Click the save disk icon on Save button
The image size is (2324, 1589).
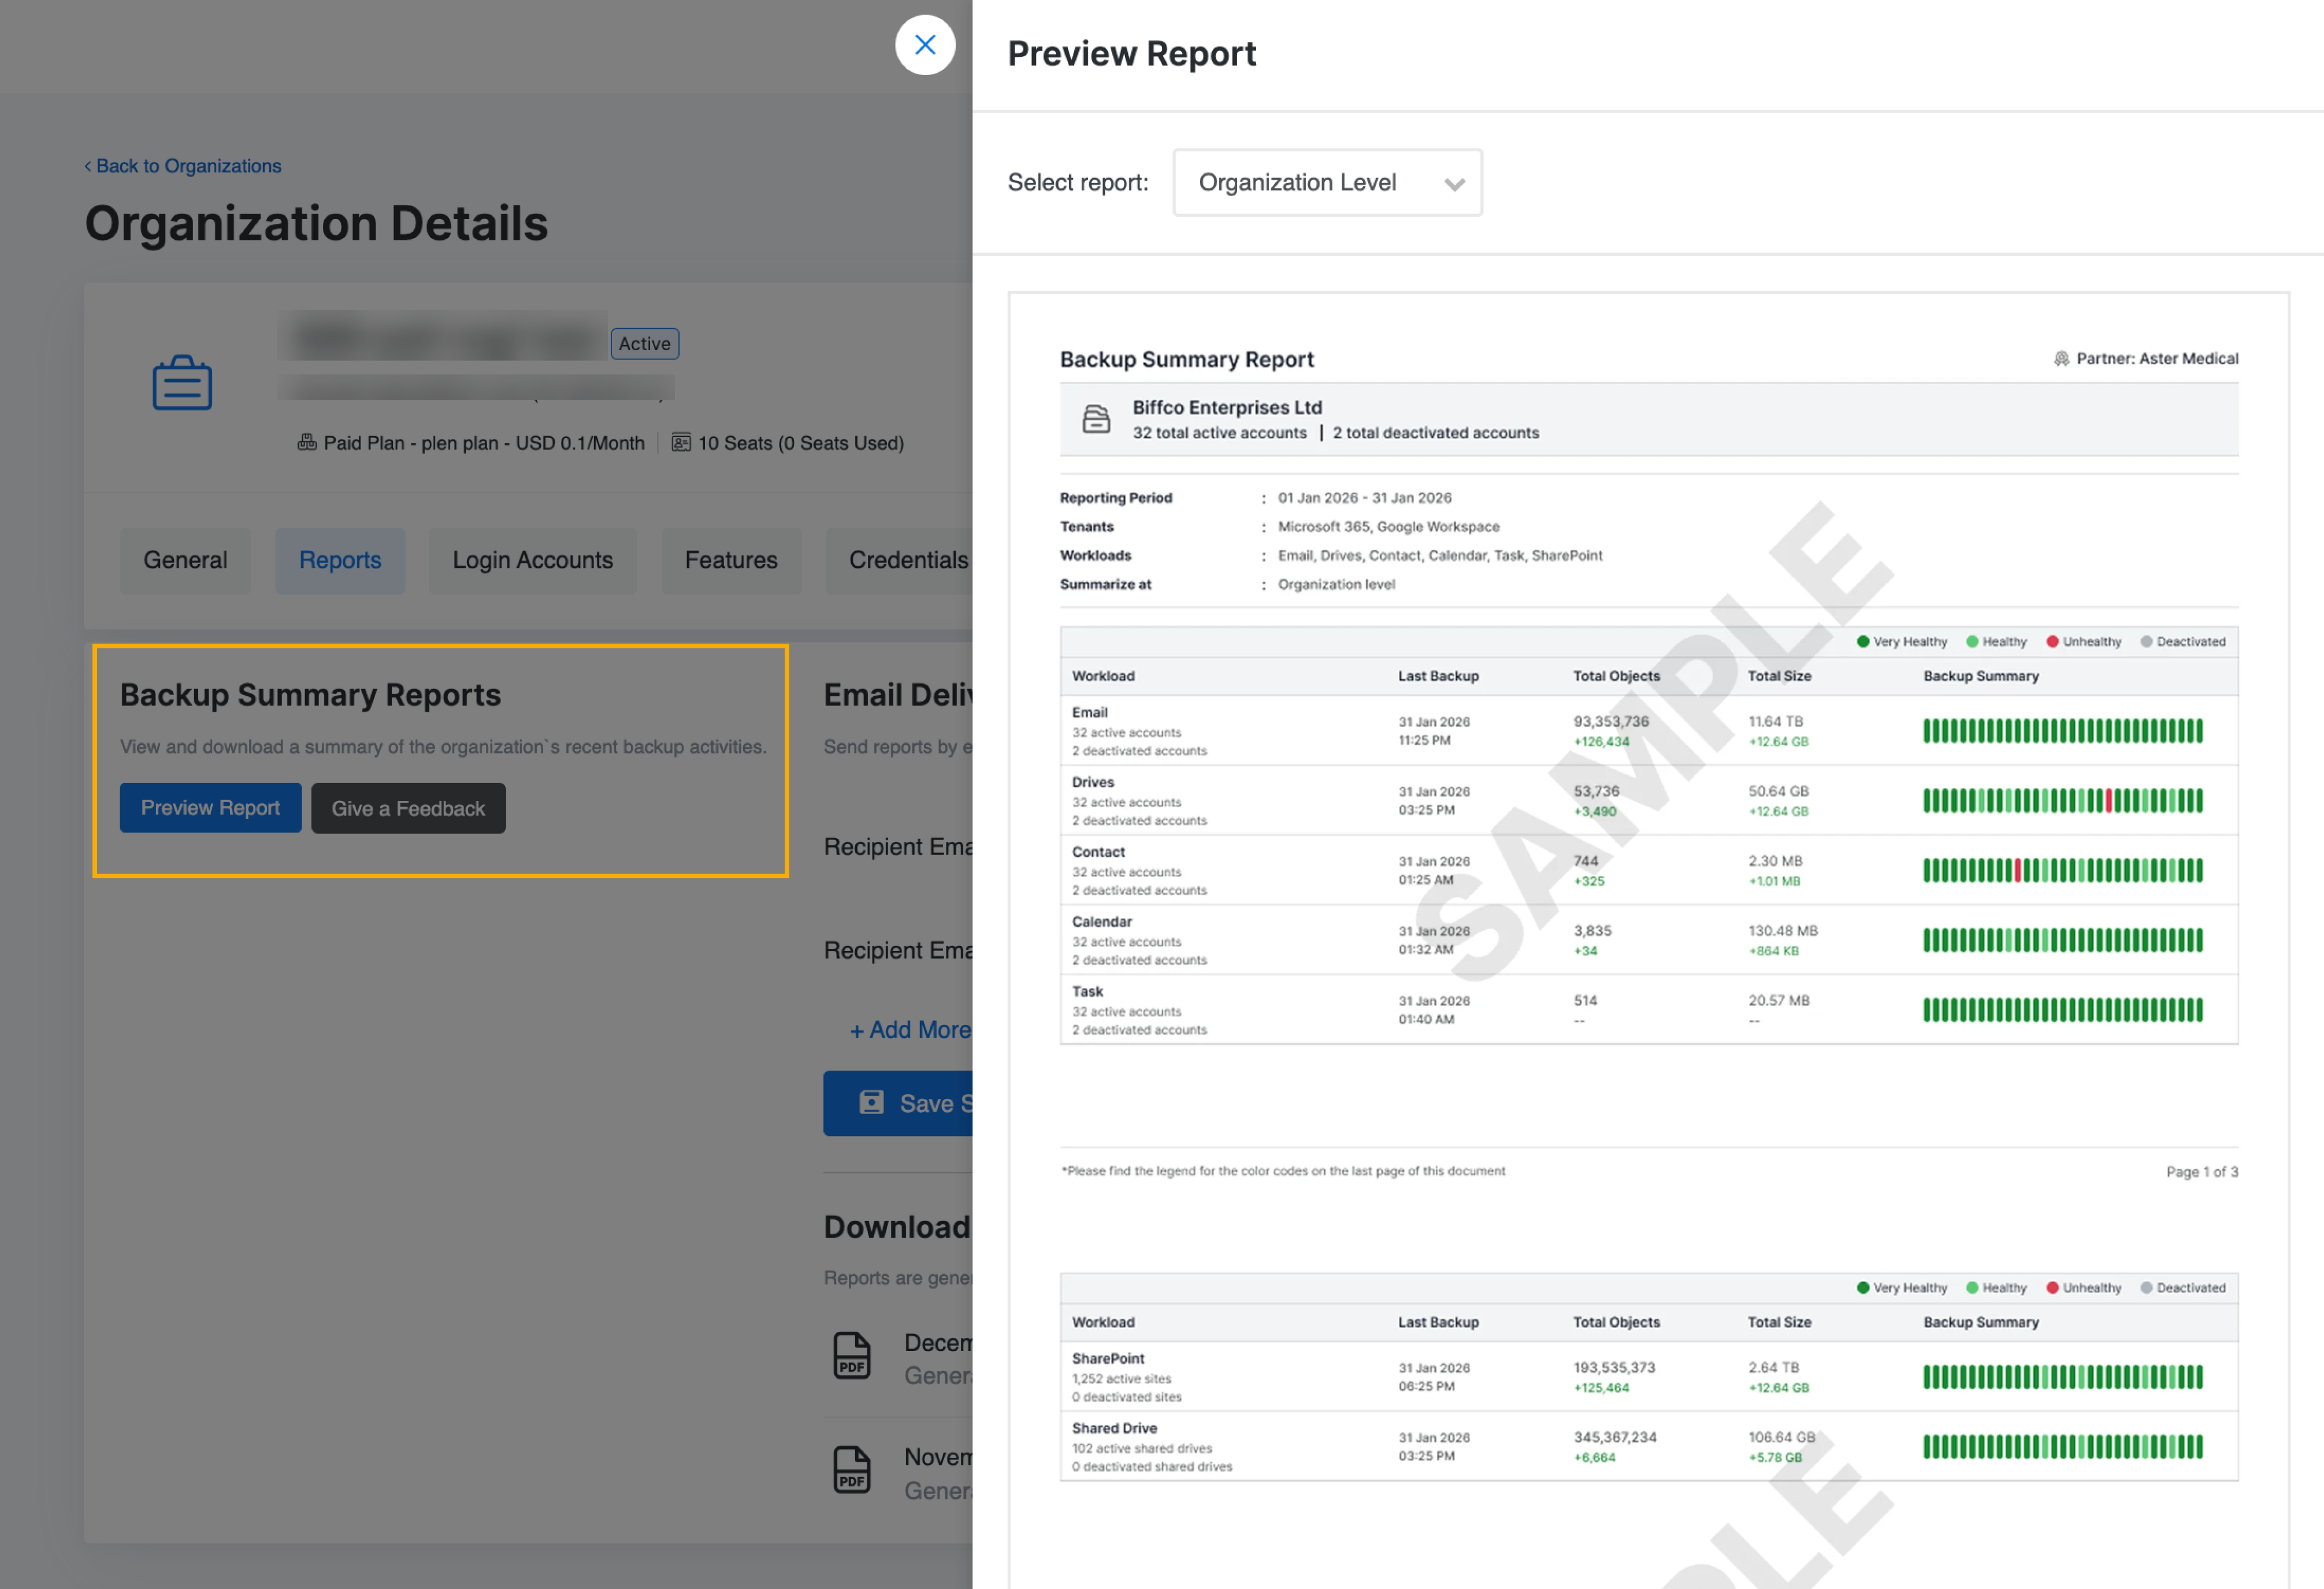pos(872,1102)
